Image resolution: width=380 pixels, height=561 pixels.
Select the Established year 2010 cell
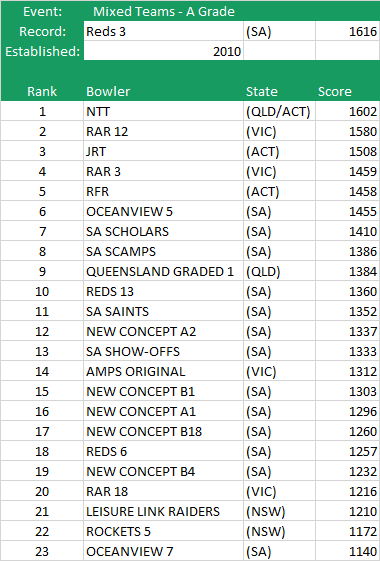[x=164, y=51]
